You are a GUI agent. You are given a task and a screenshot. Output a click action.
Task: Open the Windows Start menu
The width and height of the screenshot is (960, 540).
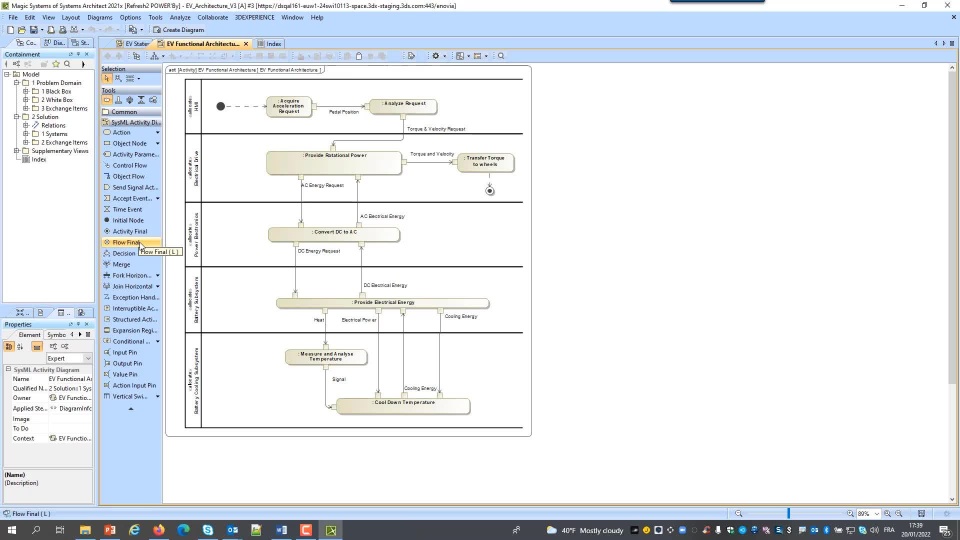coord(12,530)
